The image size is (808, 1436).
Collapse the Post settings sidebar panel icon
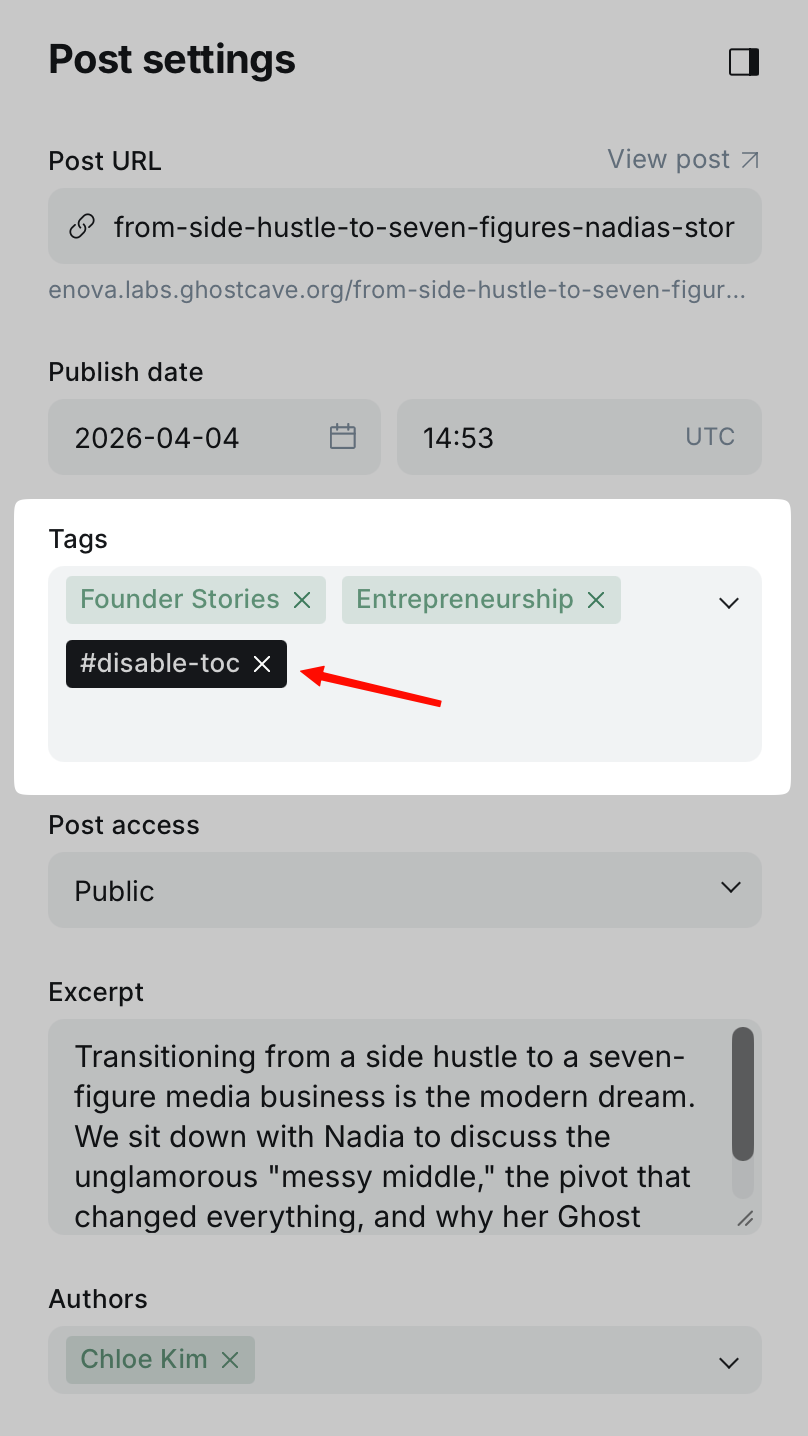(x=744, y=62)
